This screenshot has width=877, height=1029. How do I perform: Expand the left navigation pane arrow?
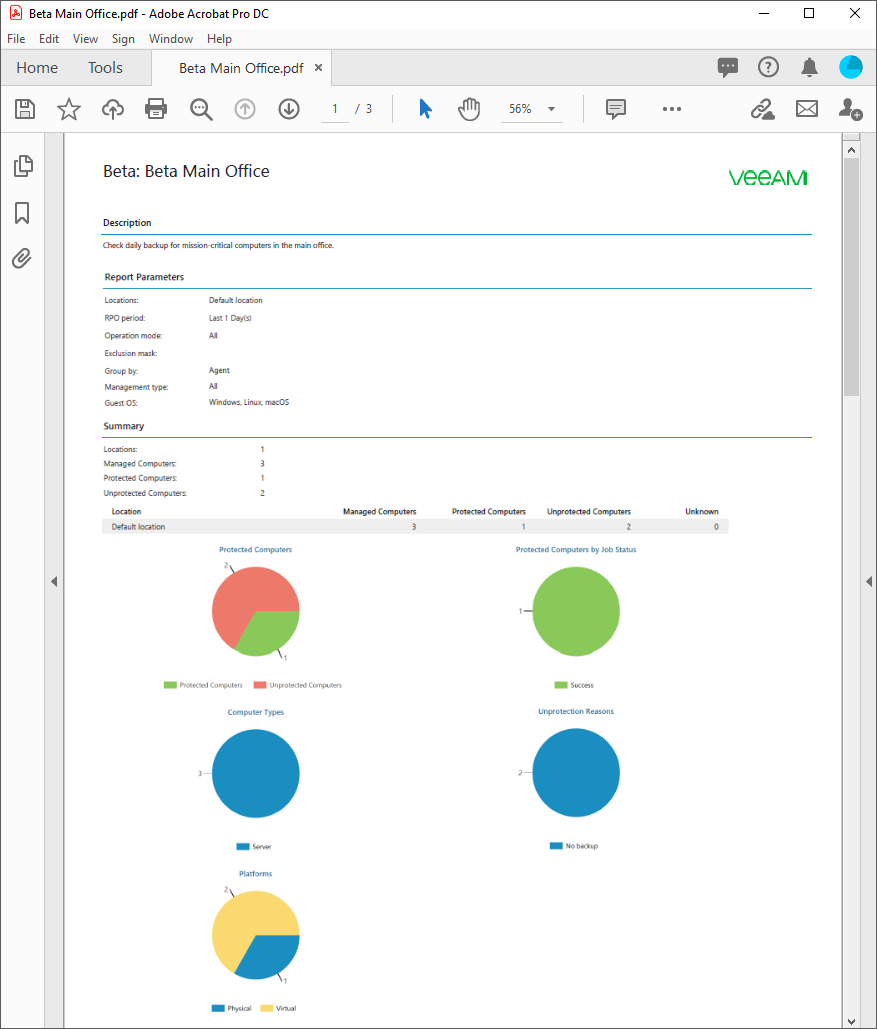[x=54, y=581]
